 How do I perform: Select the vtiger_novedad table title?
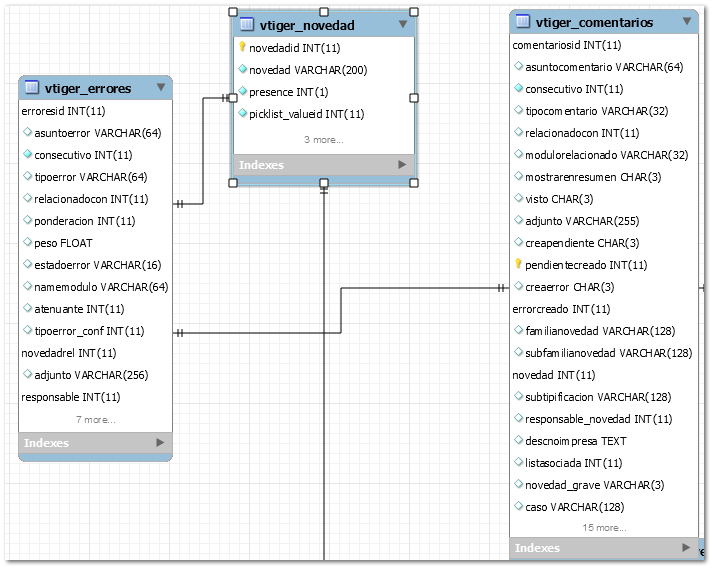tap(307, 25)
